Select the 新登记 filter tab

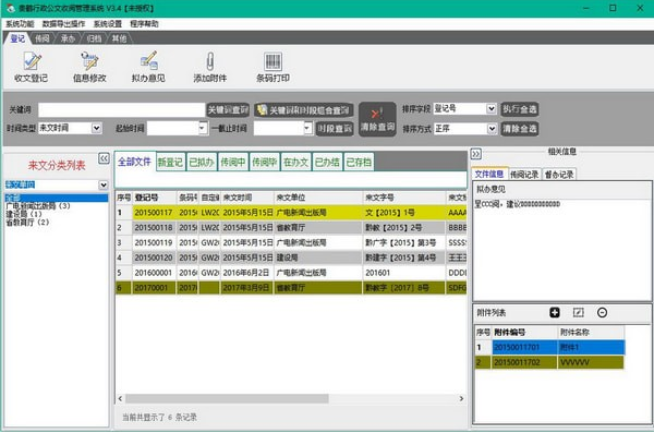point(170,162)
